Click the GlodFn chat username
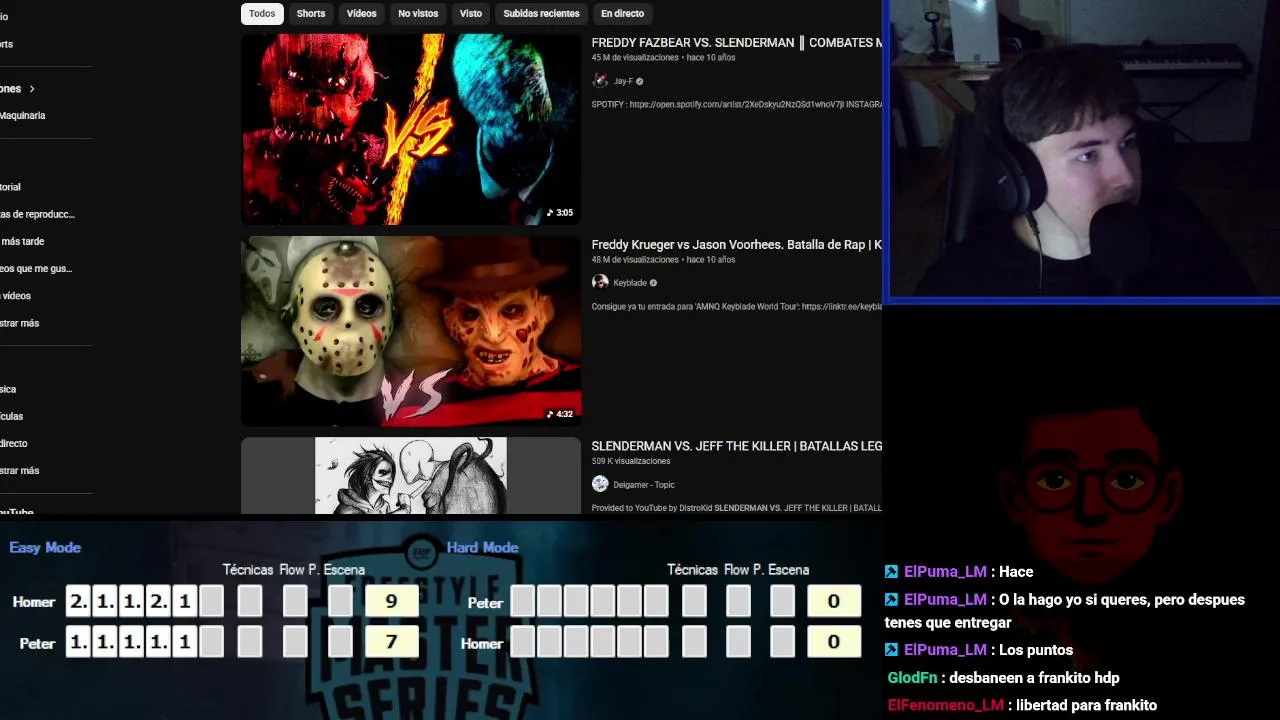The width and height of the screenshot is (1280, 720). 912,678
